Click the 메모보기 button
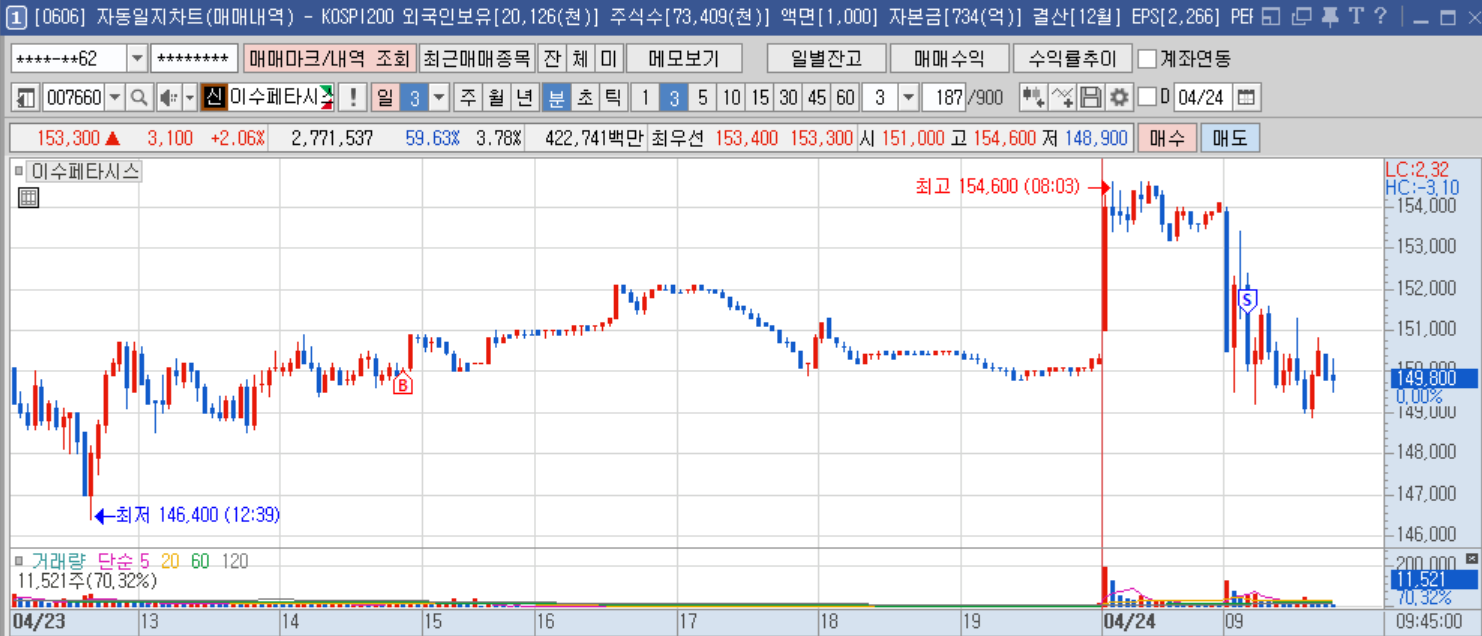Viewport: 1482px width, 636px height. click(685, 59)
